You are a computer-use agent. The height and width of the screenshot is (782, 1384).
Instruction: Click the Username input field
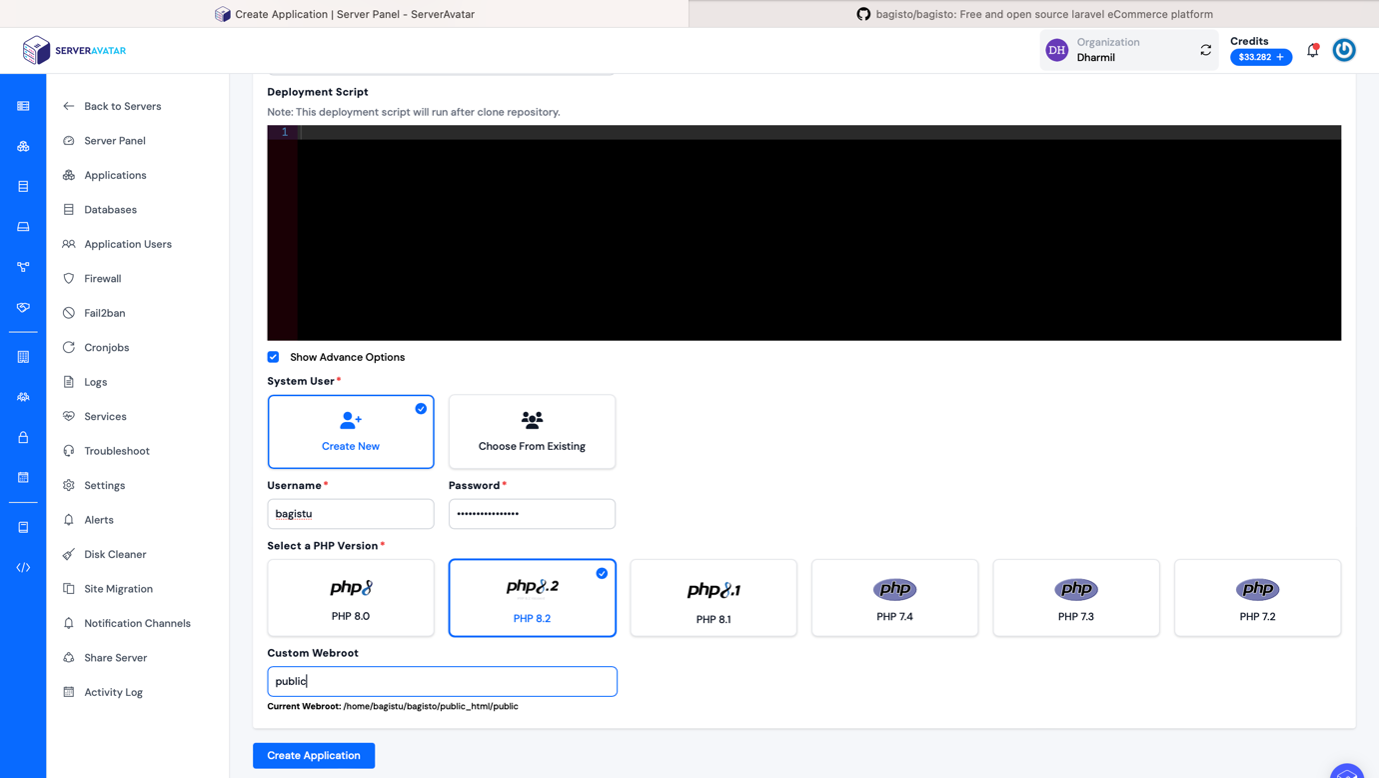pos(352,516)
